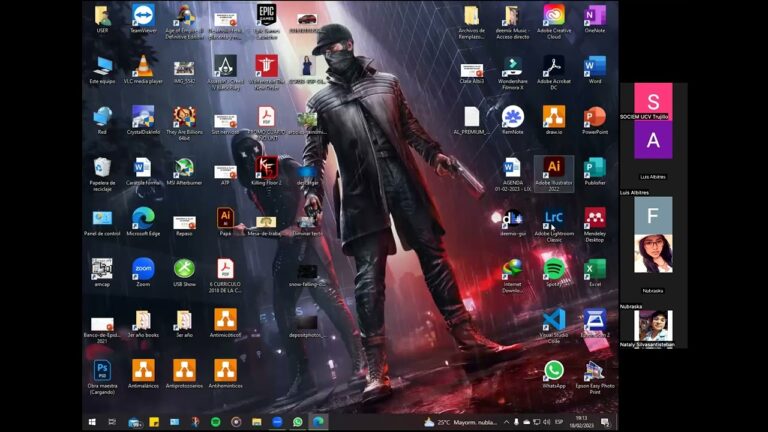Open the volume control tray icon
This screenshot has width=768, height=432.
pos(547,422)
